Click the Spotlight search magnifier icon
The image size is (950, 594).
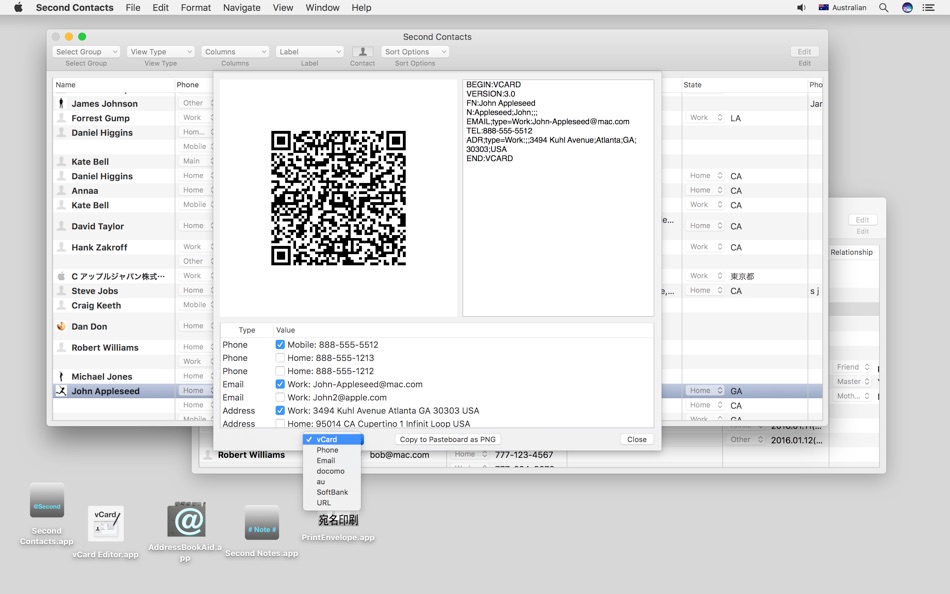click(x=883, y=8)
